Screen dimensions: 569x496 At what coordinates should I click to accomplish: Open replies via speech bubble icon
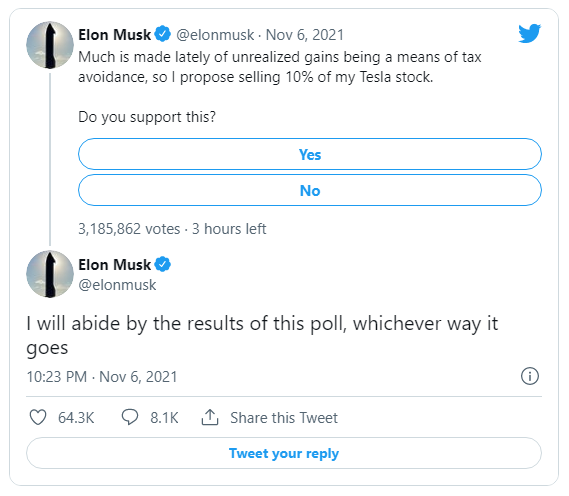(x=130, y=417)
